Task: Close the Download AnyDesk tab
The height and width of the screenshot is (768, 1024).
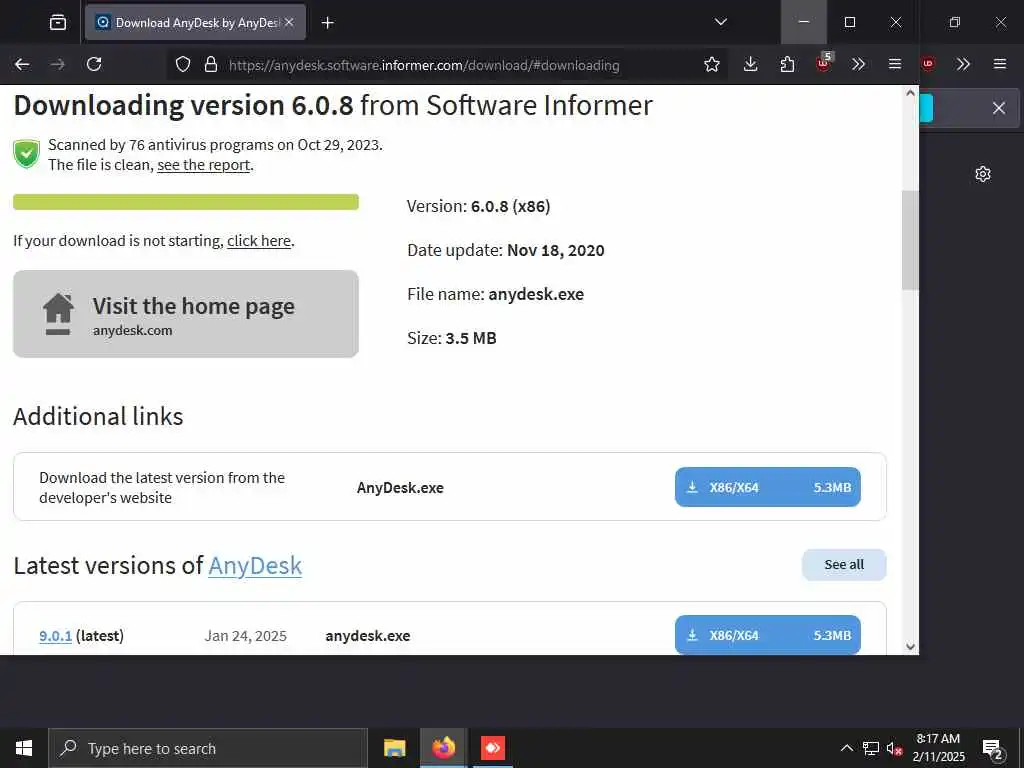Action: pos(289,23)
